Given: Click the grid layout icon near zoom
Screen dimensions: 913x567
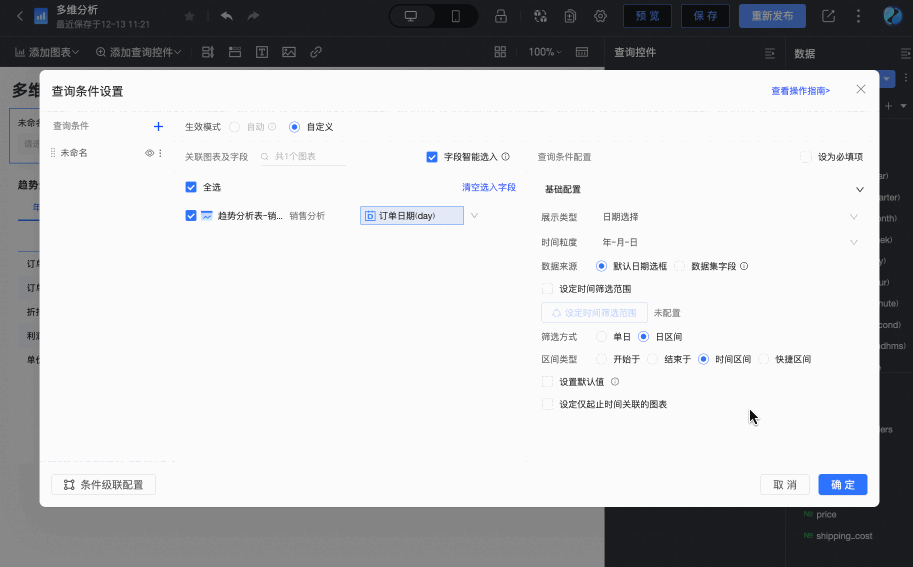Looking at the screenshot, I should click(500, 52).
